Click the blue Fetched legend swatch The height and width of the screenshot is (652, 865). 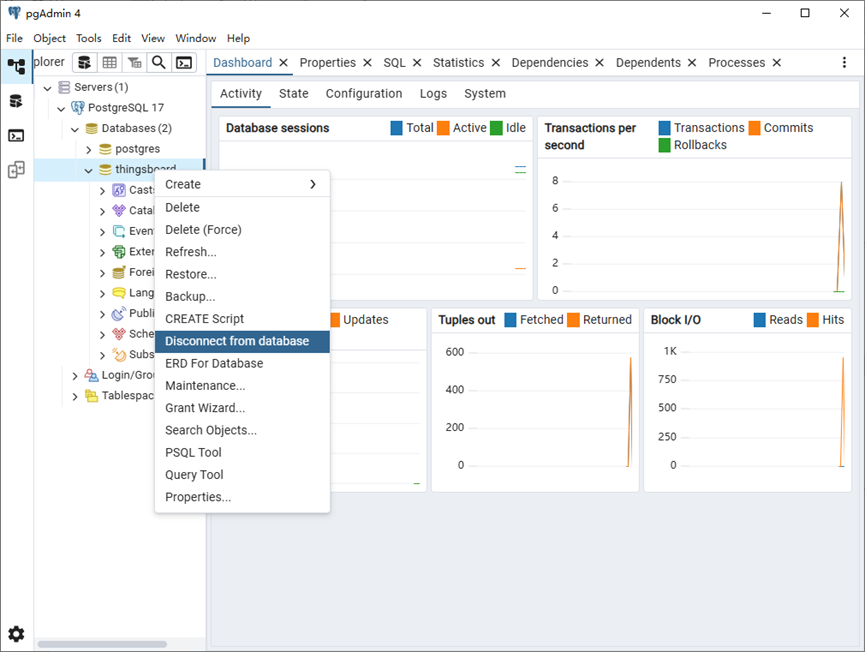[510, 320]
